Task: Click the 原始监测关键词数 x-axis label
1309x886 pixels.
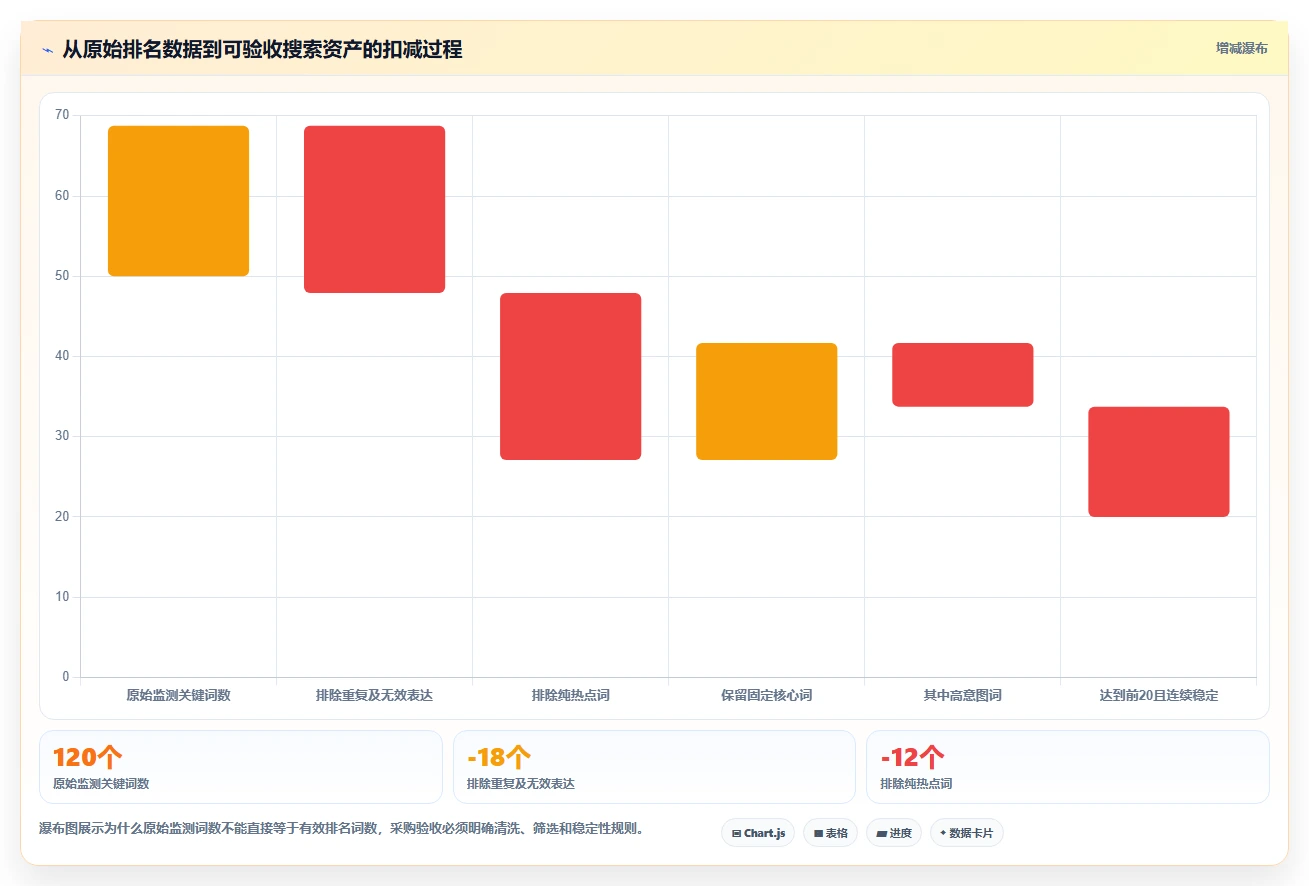Action: (178, 695)
